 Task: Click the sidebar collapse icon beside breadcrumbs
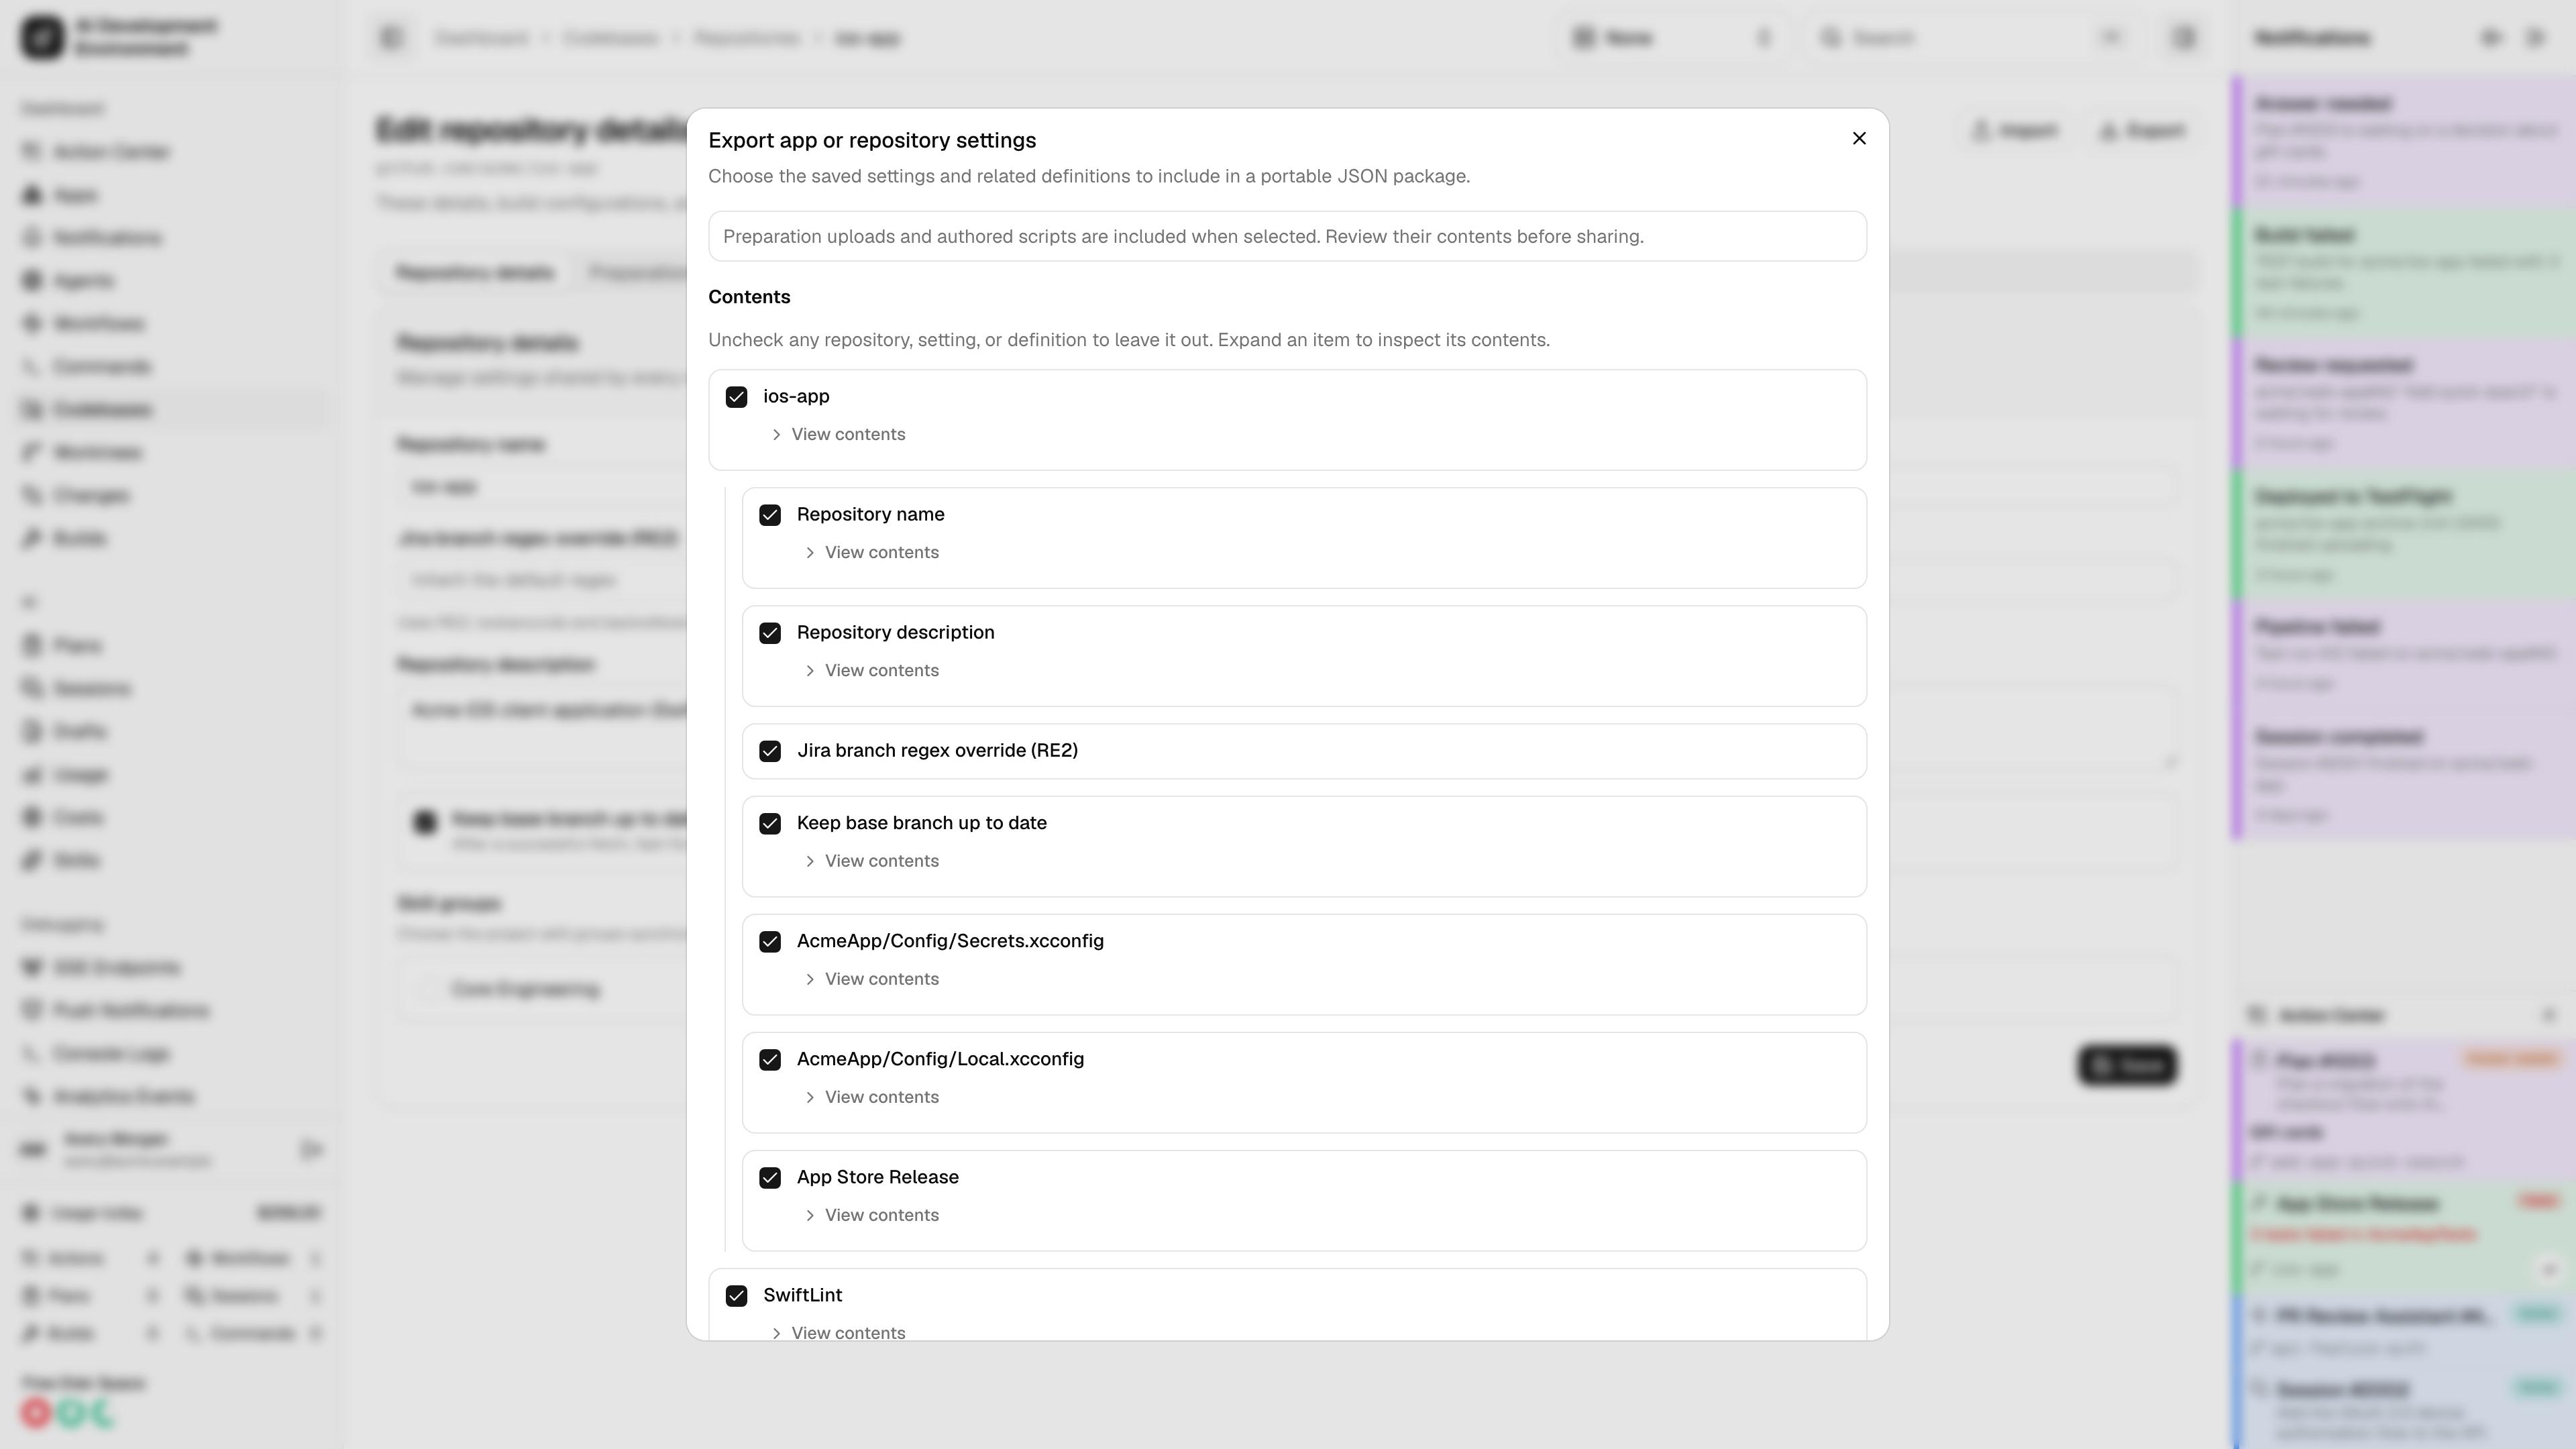[391, 38]
